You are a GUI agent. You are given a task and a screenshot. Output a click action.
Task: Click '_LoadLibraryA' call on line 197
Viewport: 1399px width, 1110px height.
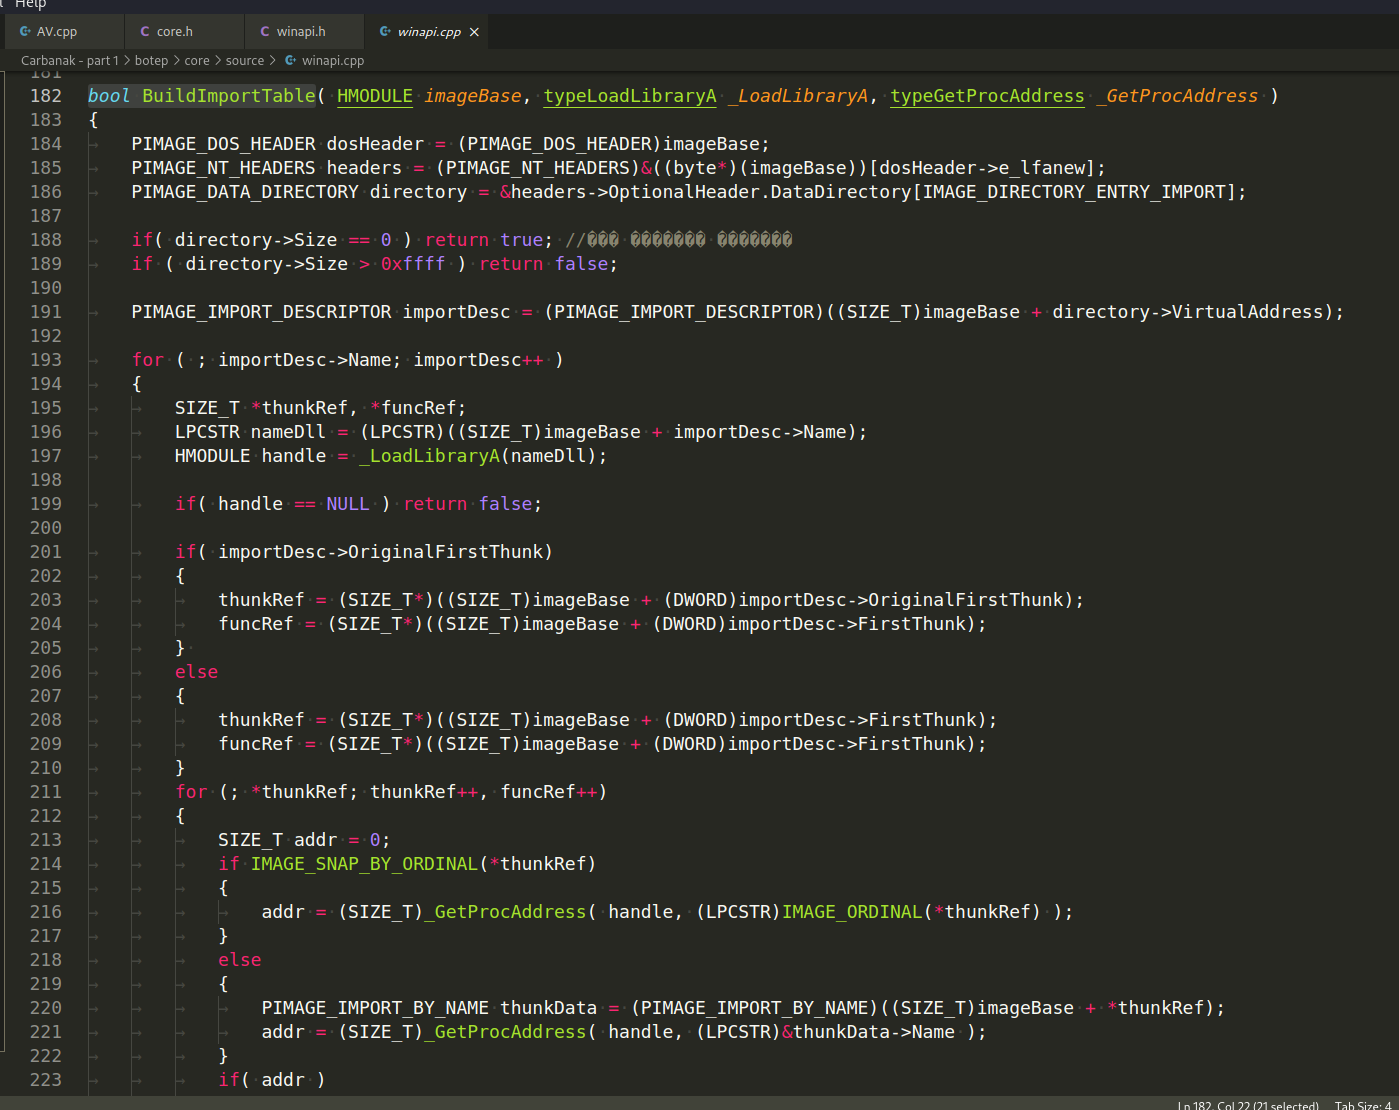430,456
